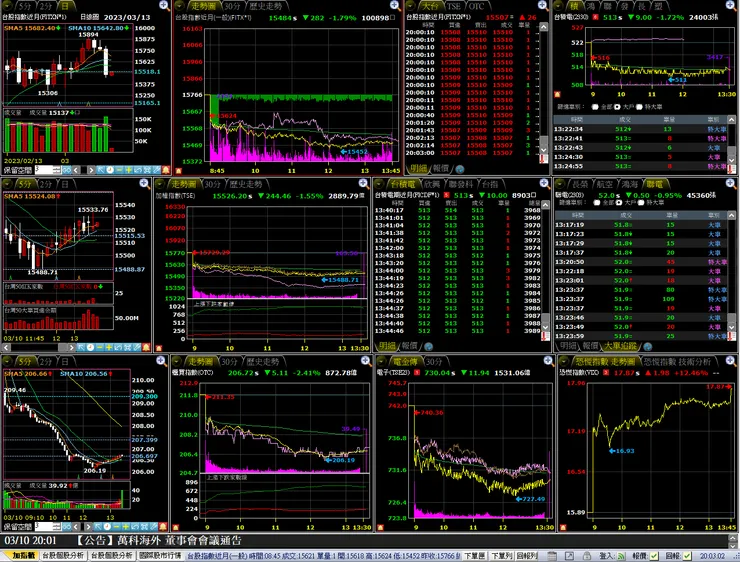Open round dropdown before the 大台 tab

pyautogui.click(x=410, y=6)
